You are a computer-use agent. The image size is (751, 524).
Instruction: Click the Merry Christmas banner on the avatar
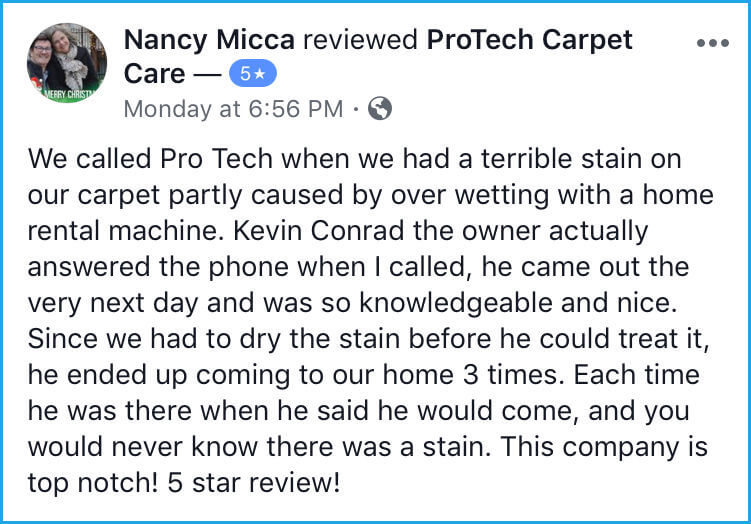67,94
